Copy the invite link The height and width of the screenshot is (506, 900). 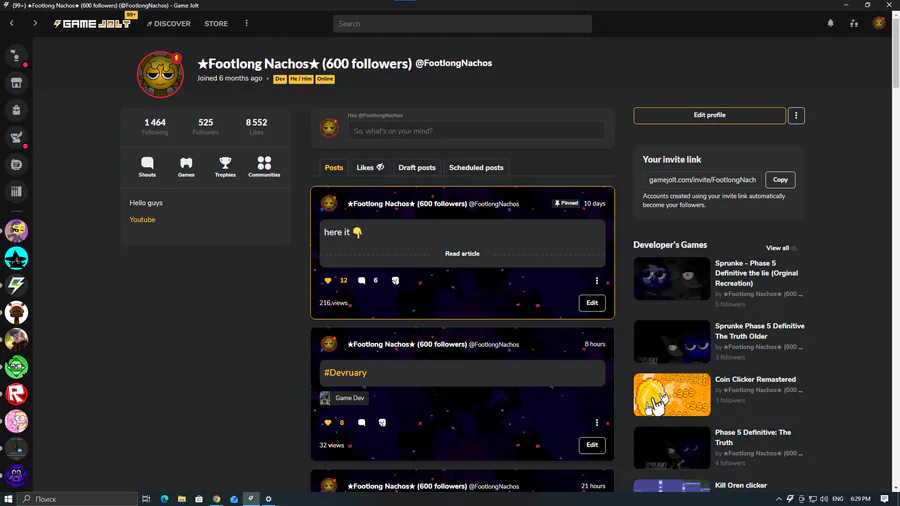(780, 180)
